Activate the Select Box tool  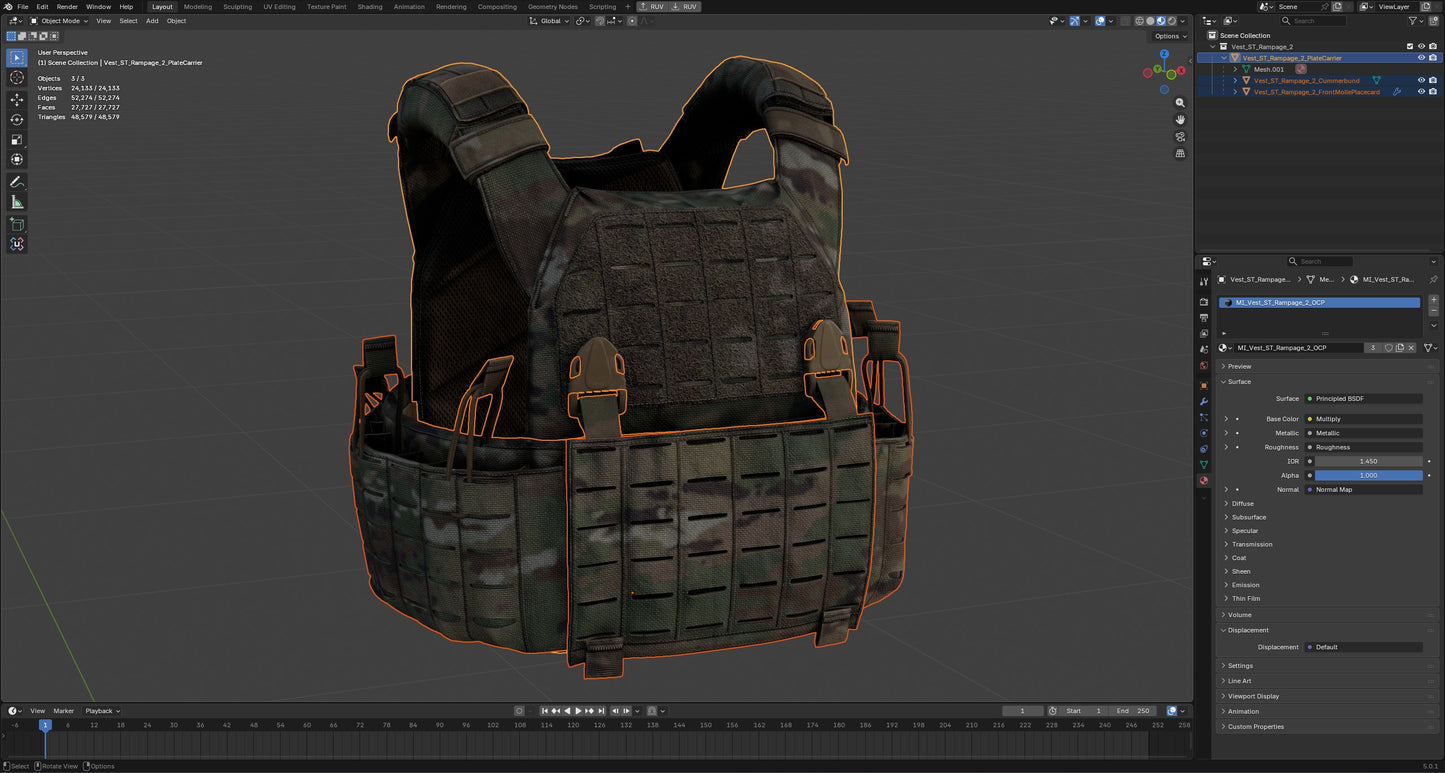point(17,58)
